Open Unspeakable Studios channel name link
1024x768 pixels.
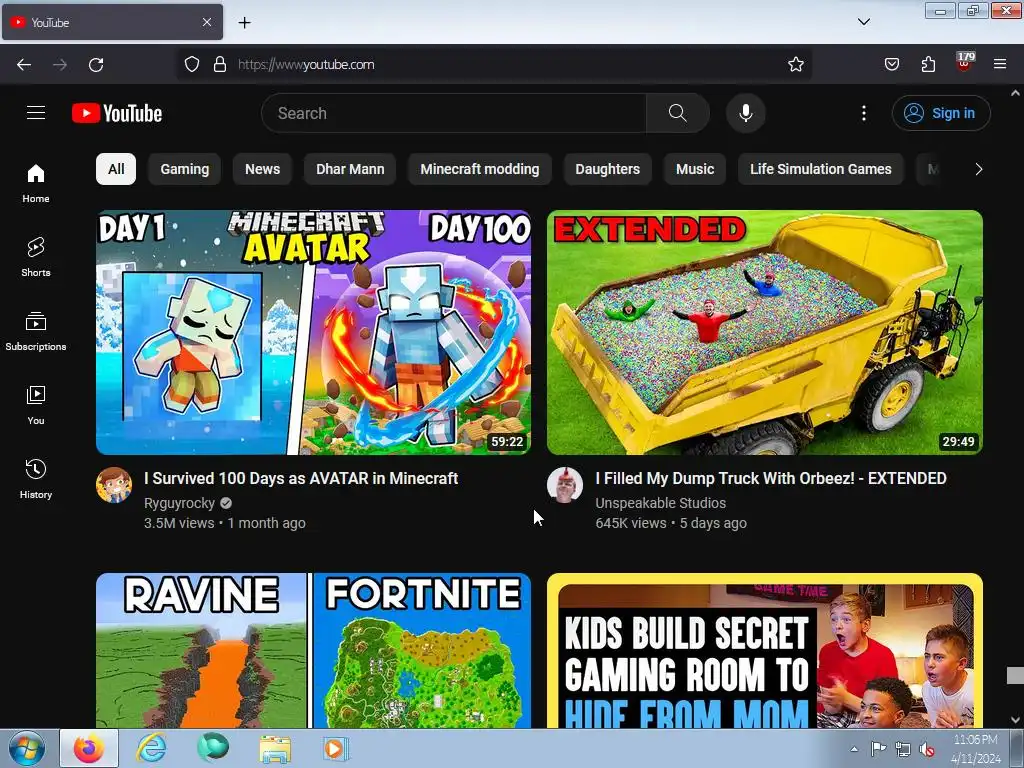tap(660, 503)
